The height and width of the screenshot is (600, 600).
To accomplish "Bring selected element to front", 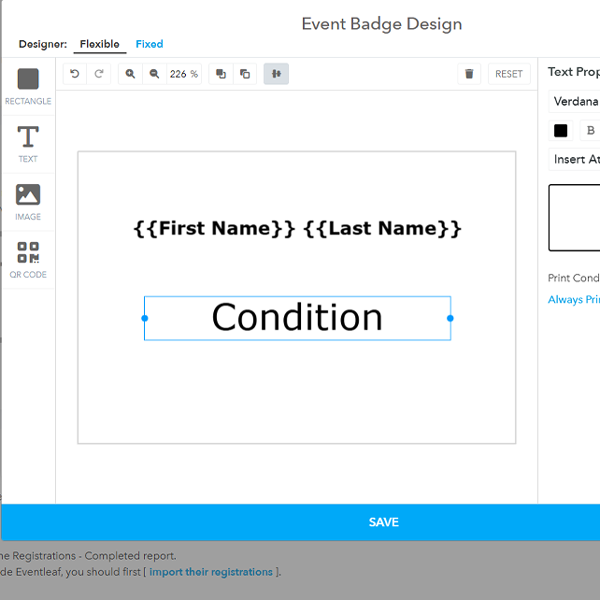I will tap(221, 74).
